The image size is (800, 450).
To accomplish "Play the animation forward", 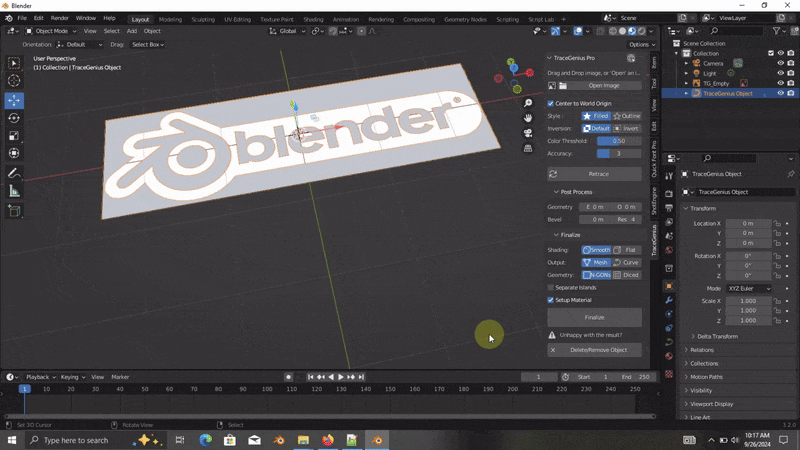I will pos(341,377).
